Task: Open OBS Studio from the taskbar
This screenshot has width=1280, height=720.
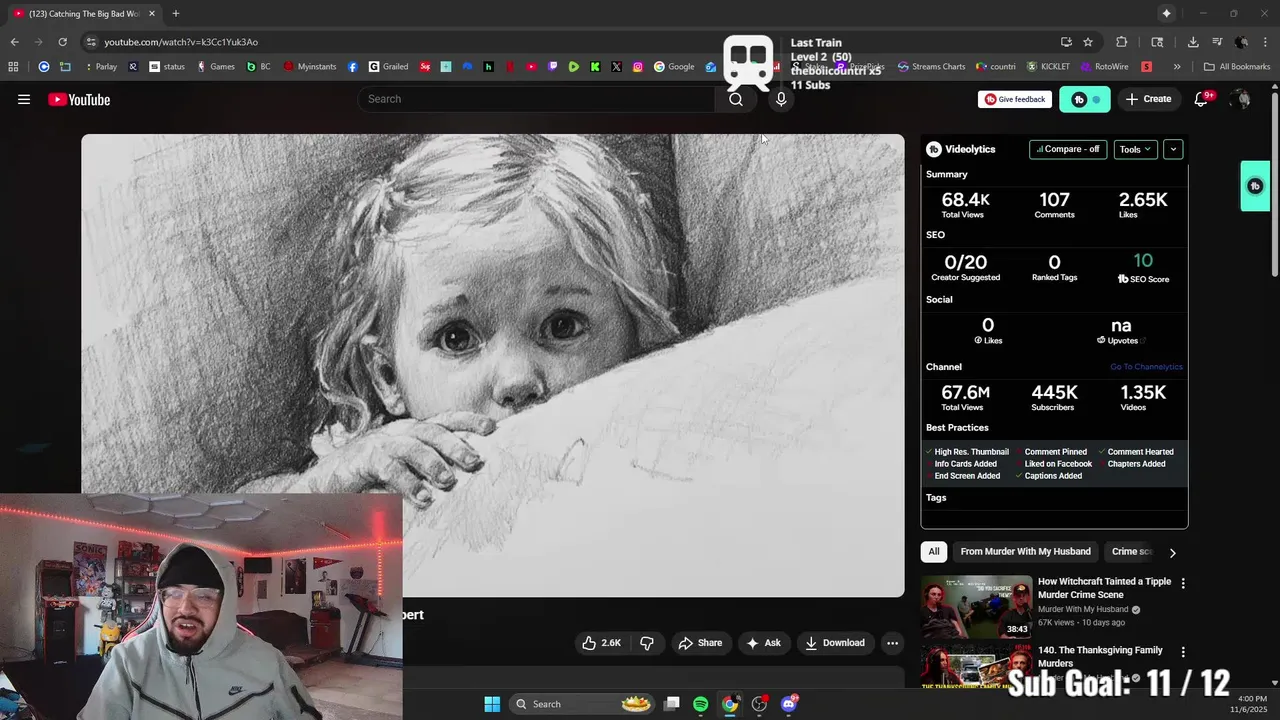Action: point(760,704)
